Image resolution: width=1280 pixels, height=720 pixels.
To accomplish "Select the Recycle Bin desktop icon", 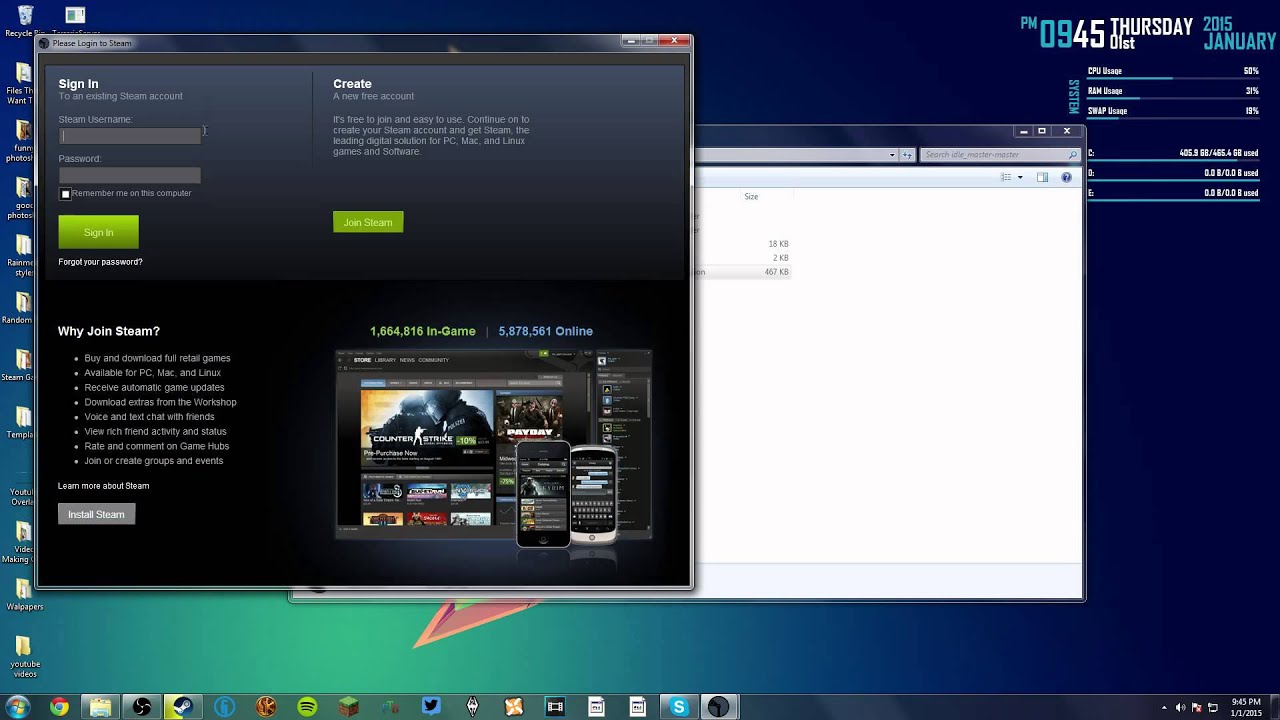I will click(x=24, y=21).
